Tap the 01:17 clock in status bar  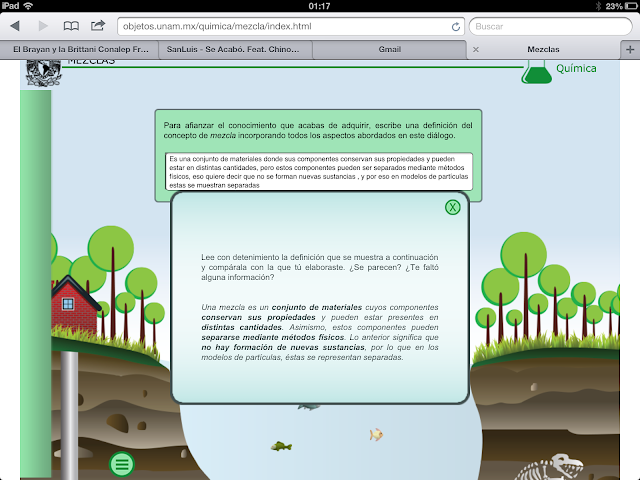(x=319, y=6)
